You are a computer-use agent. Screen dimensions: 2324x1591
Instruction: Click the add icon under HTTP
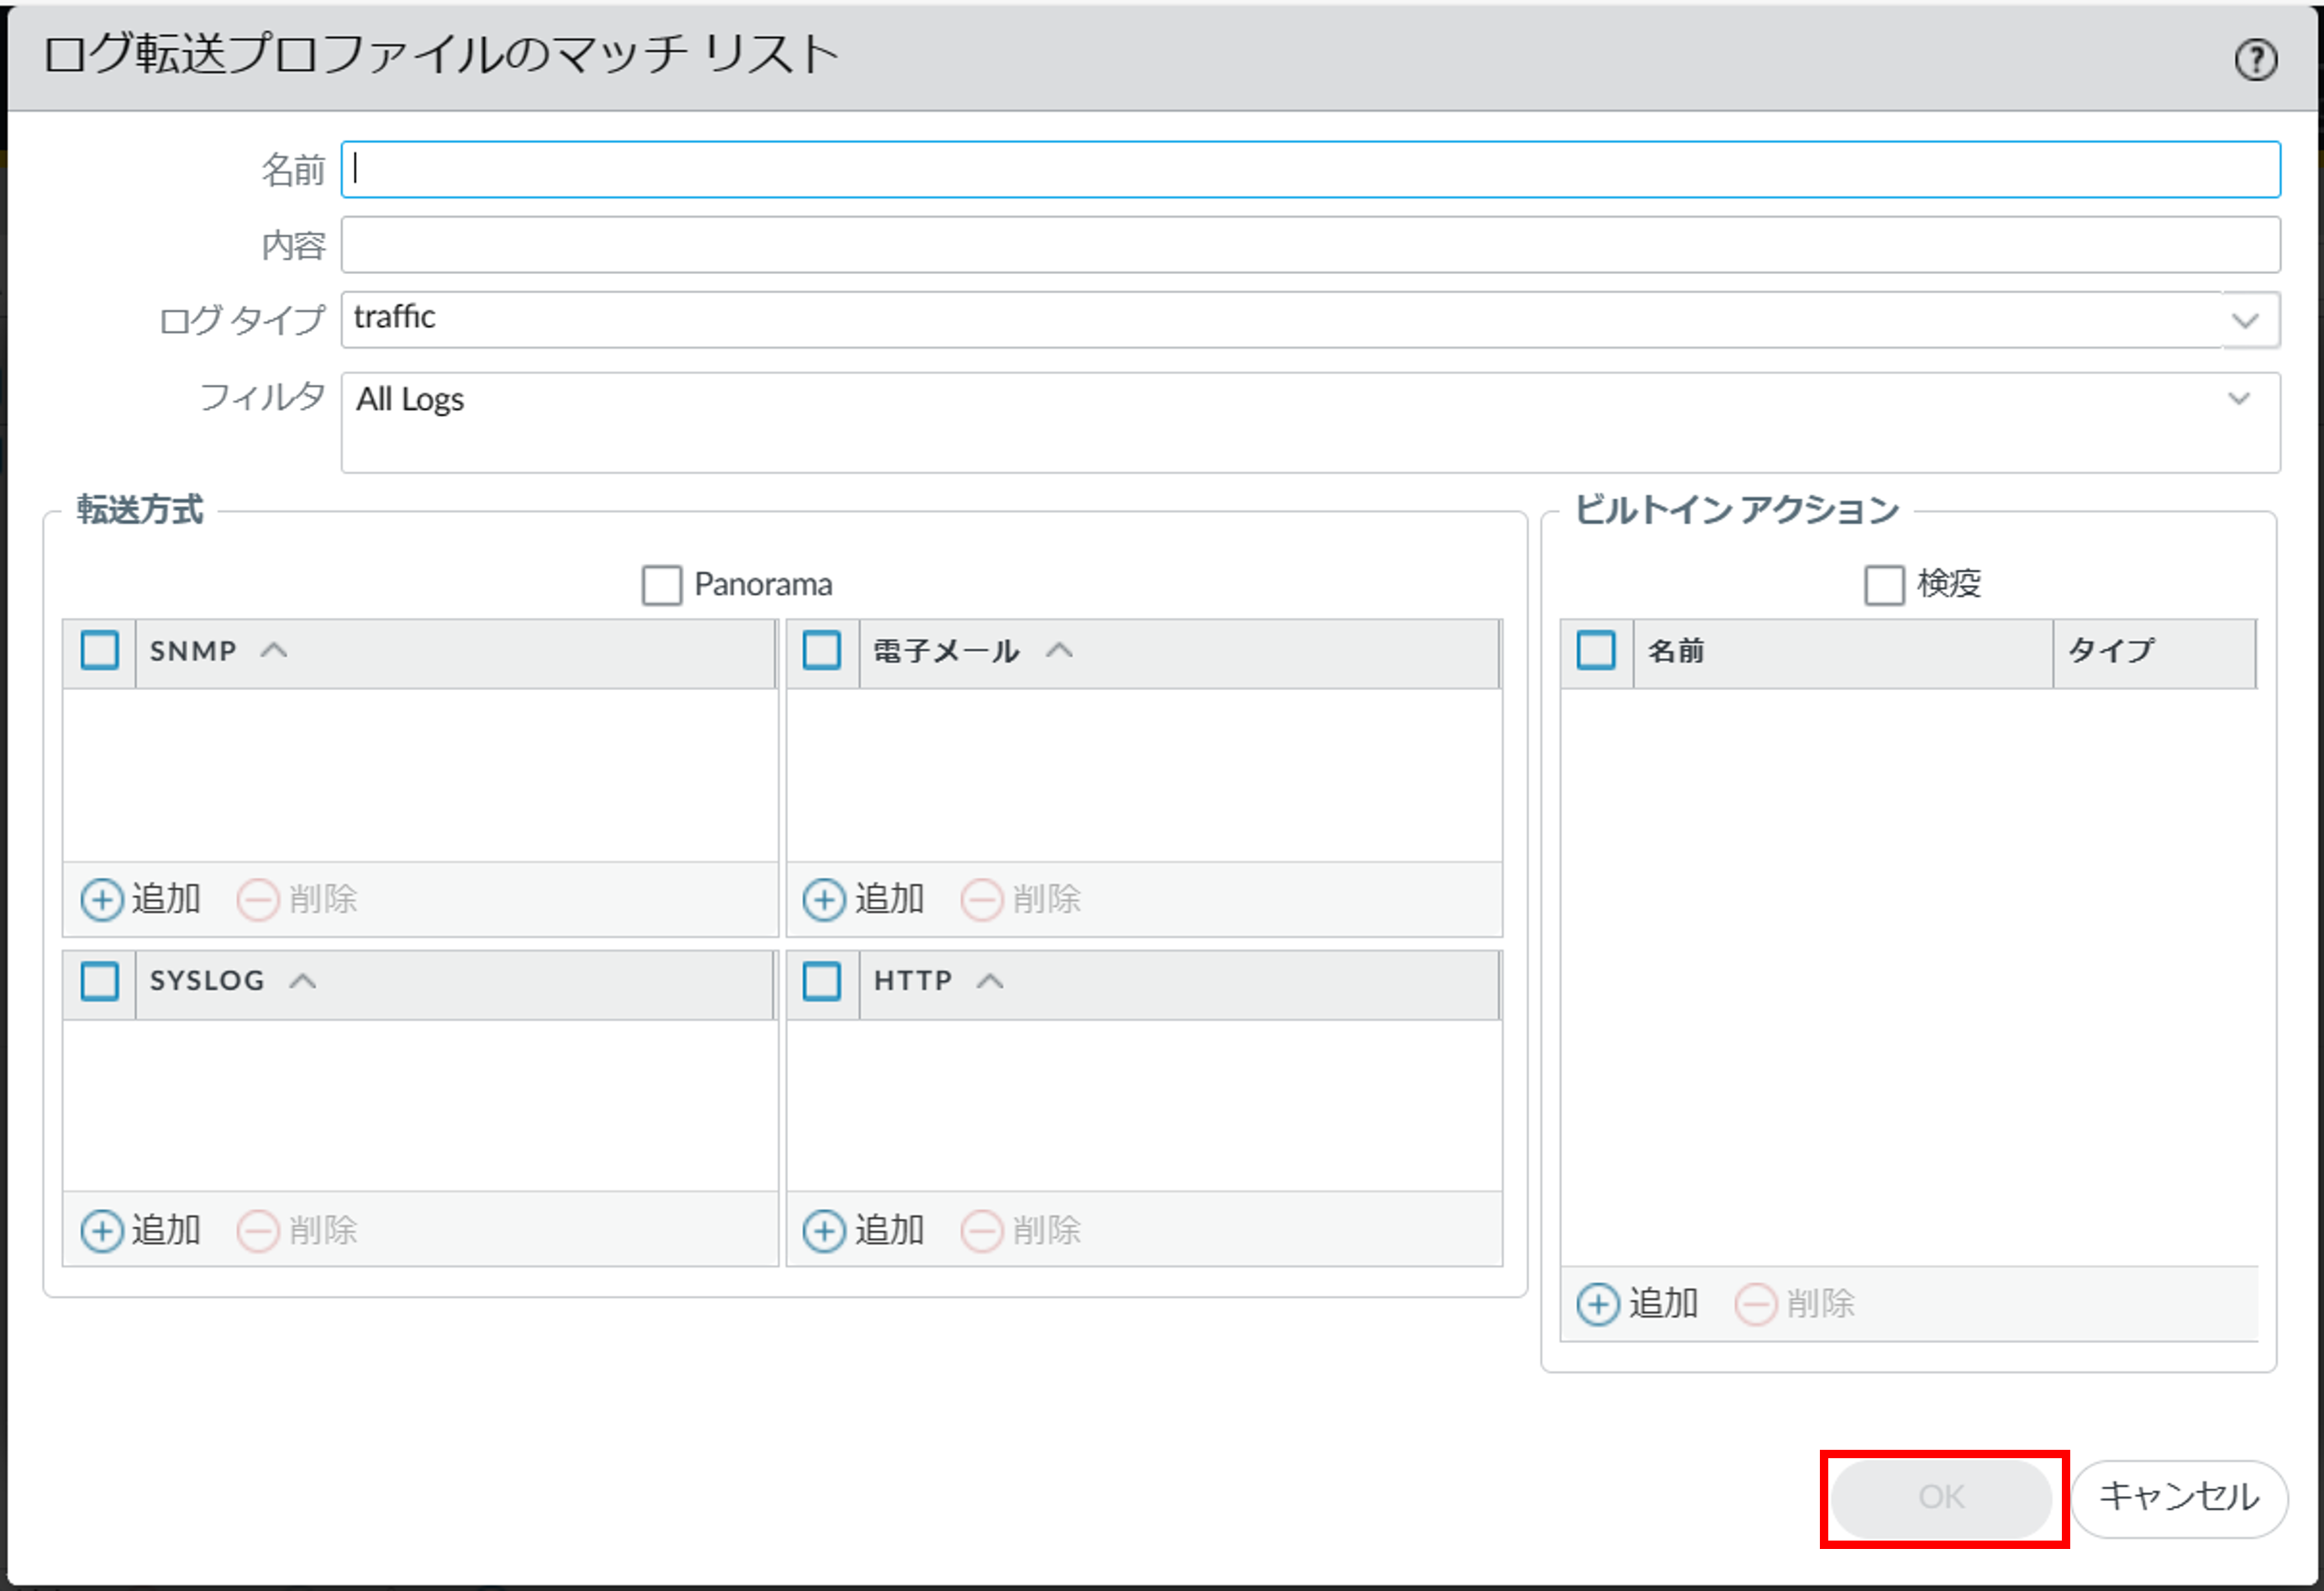tap(824, 1230)
